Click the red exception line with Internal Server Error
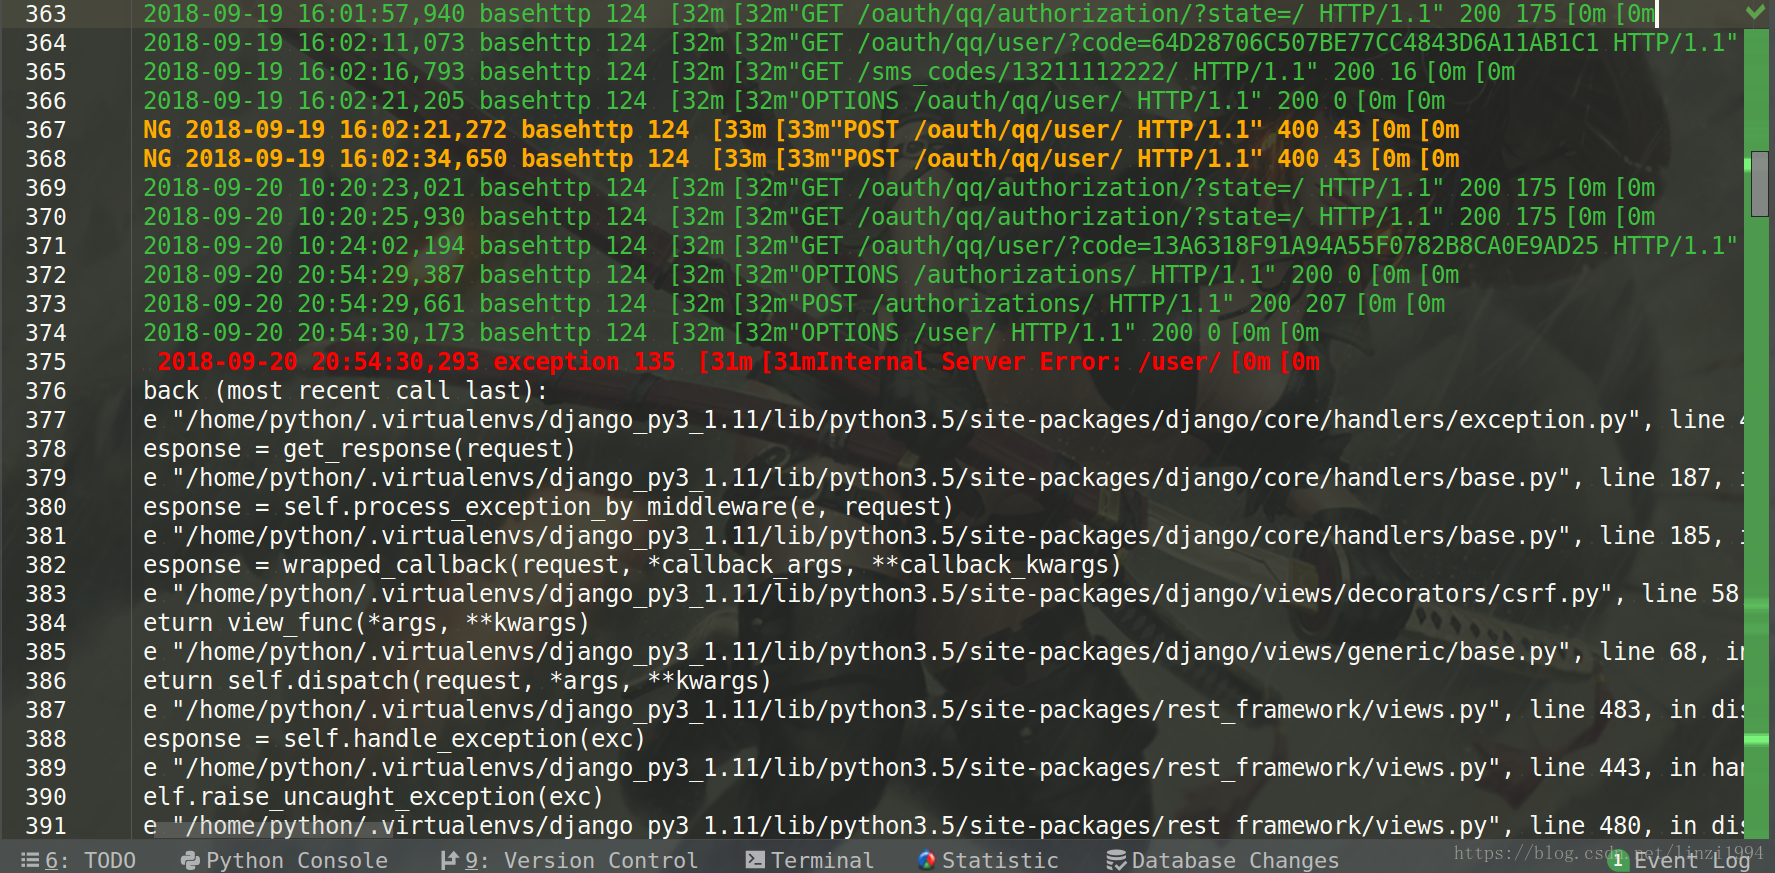 point(739,362)
